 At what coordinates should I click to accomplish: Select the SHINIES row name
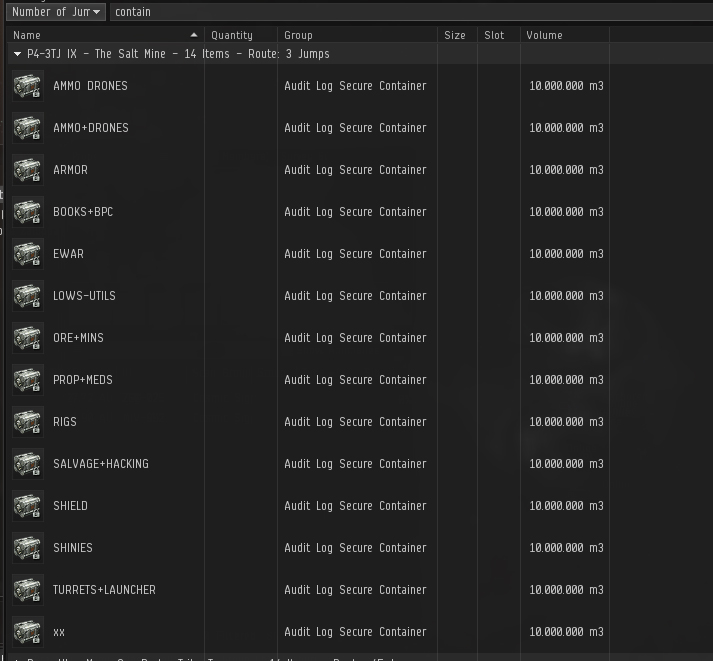pos(73,548)
